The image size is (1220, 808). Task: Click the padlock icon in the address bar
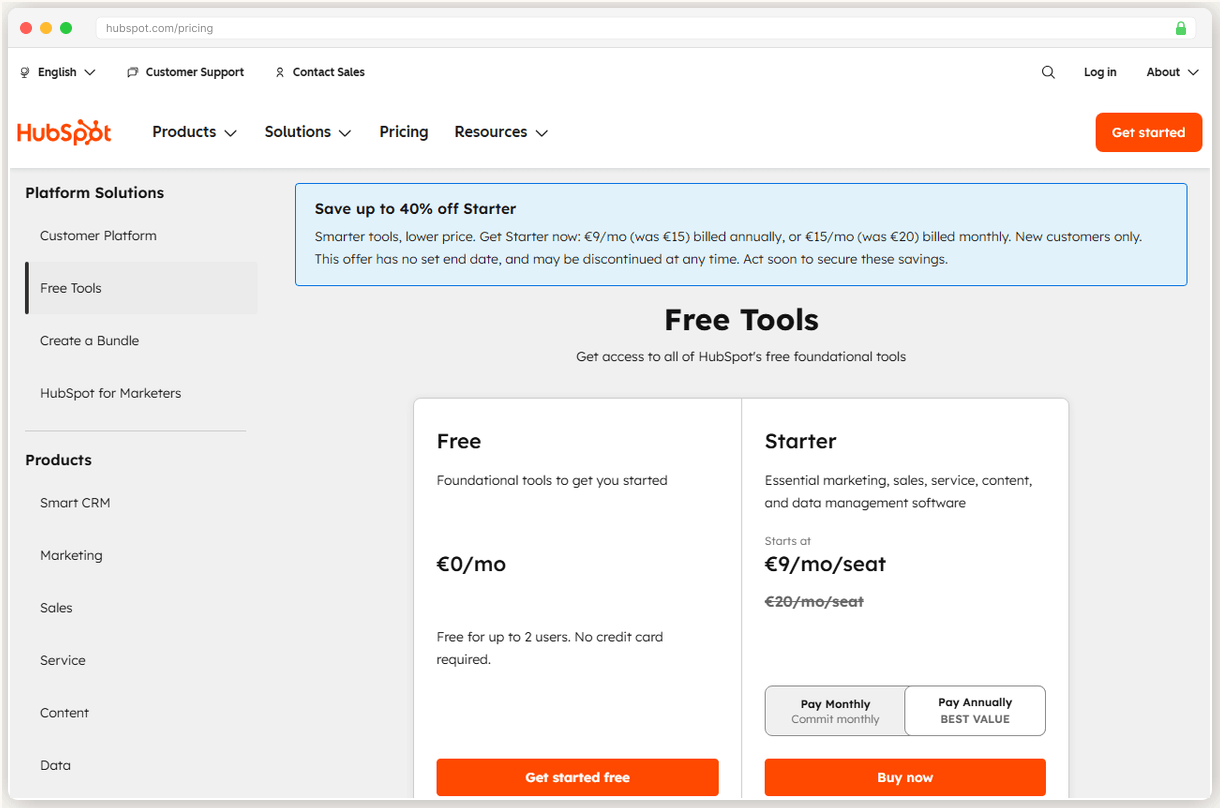coord(1181,28)
